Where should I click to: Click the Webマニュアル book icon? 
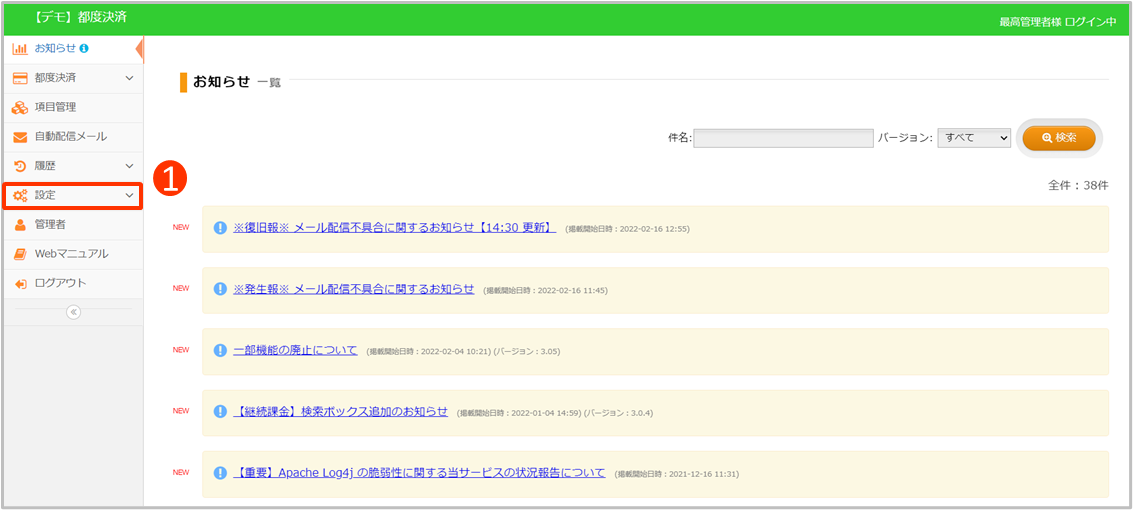tap(19, 254)
